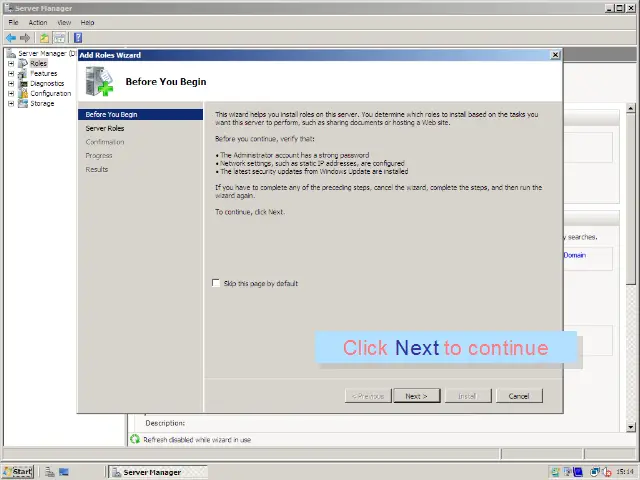Viewport: 640px width, 480px height.
Task: Click the Domain link behind the wizard
Action: [x=575, y=255]
